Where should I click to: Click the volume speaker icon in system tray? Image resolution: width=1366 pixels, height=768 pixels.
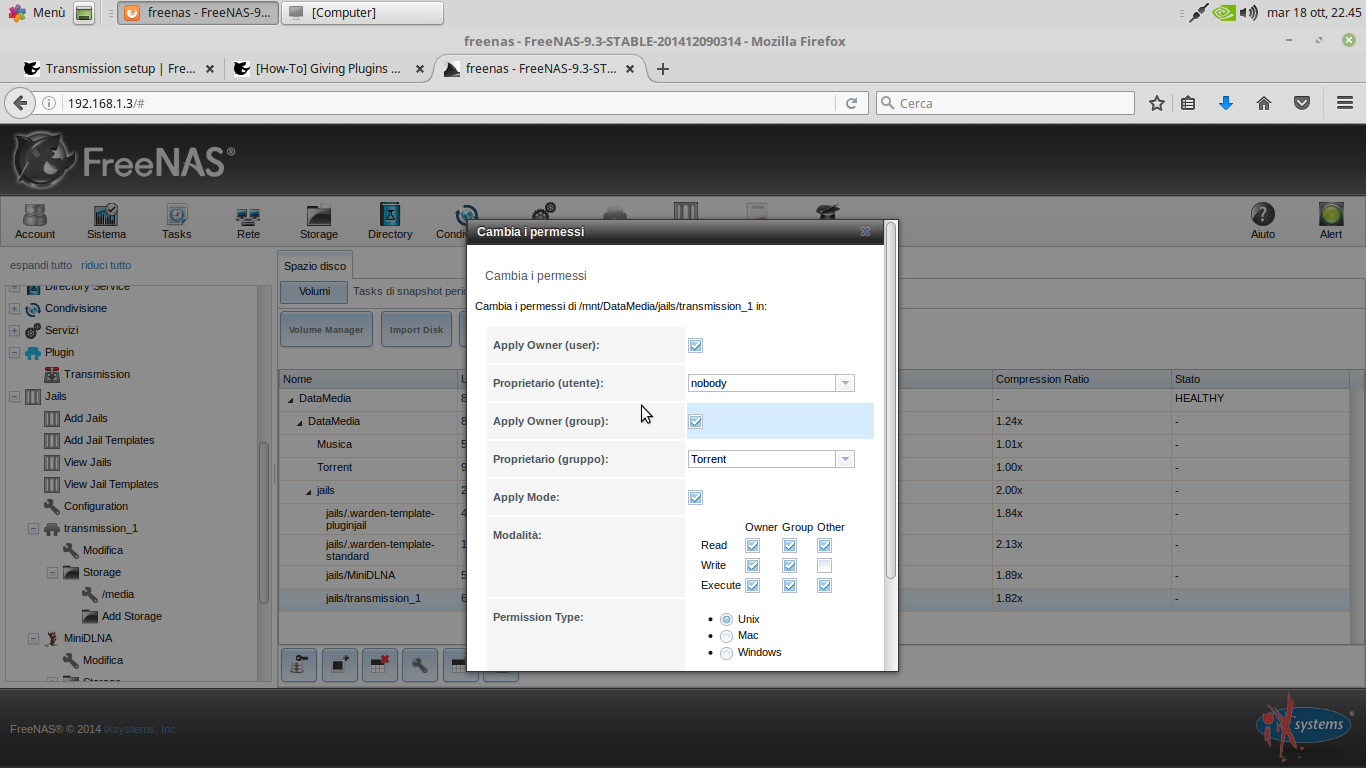click(1248, 13)
